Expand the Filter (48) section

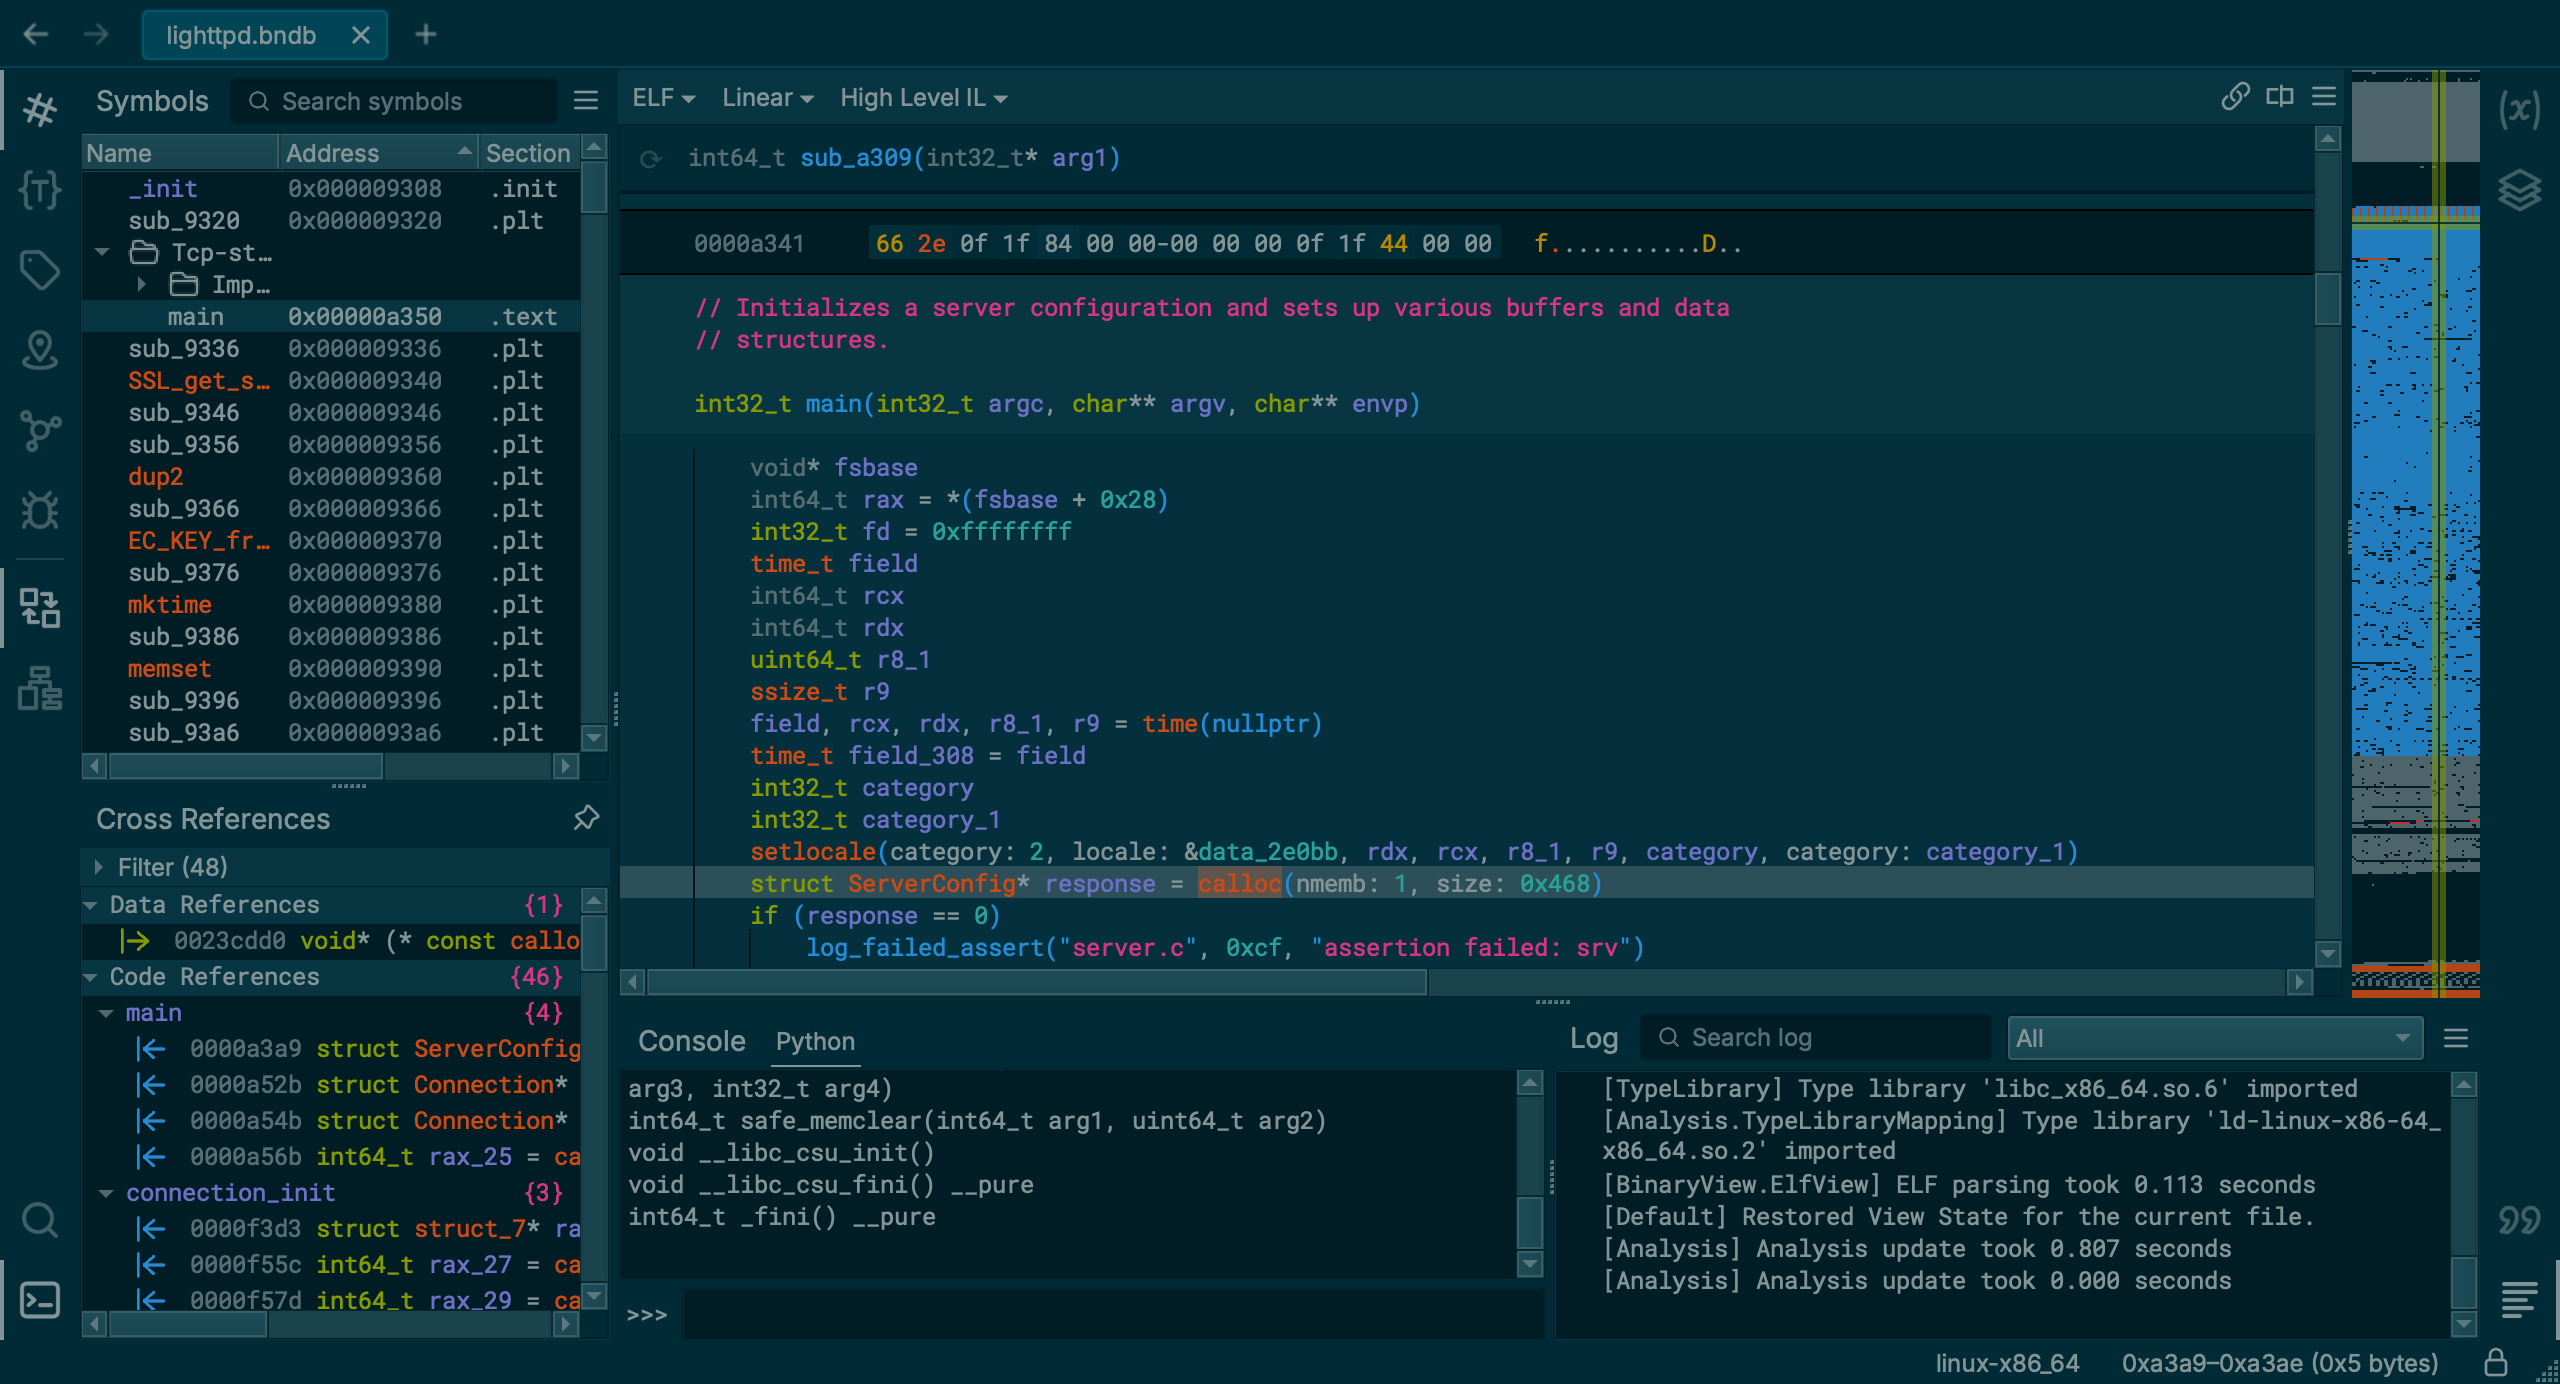coord(98,866)
